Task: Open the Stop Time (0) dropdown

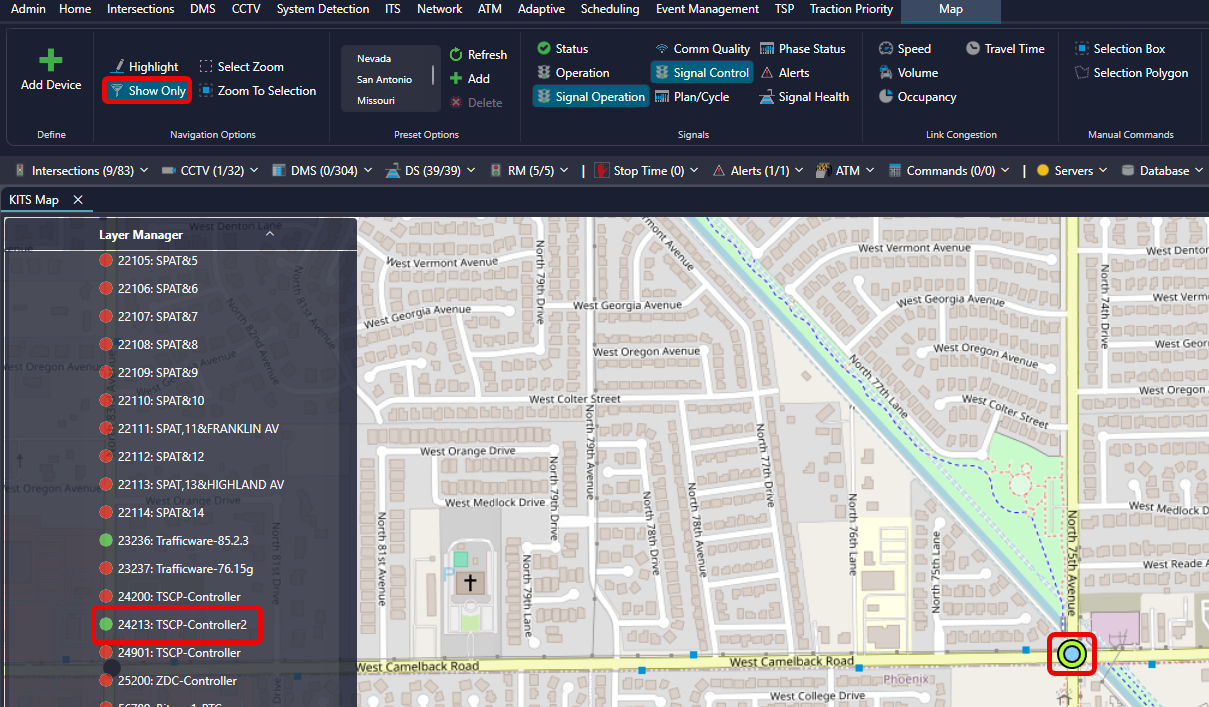Action: click(x=646, y=171)
